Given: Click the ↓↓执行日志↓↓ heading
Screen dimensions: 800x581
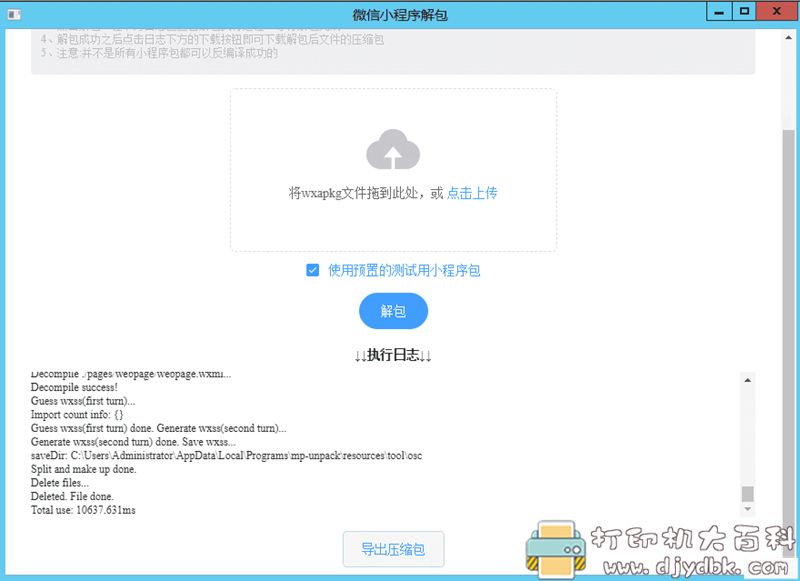Looking at the screenshot, I should point(393,355).
